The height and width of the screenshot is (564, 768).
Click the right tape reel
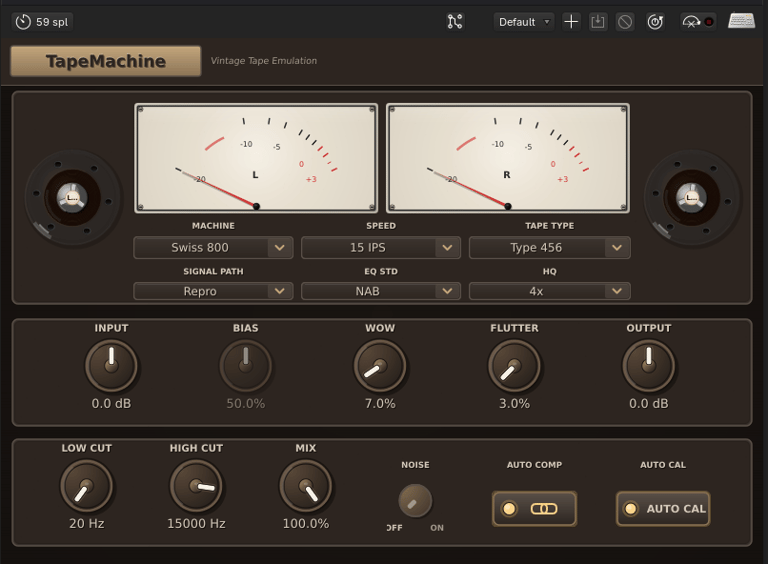coord(692,198)
